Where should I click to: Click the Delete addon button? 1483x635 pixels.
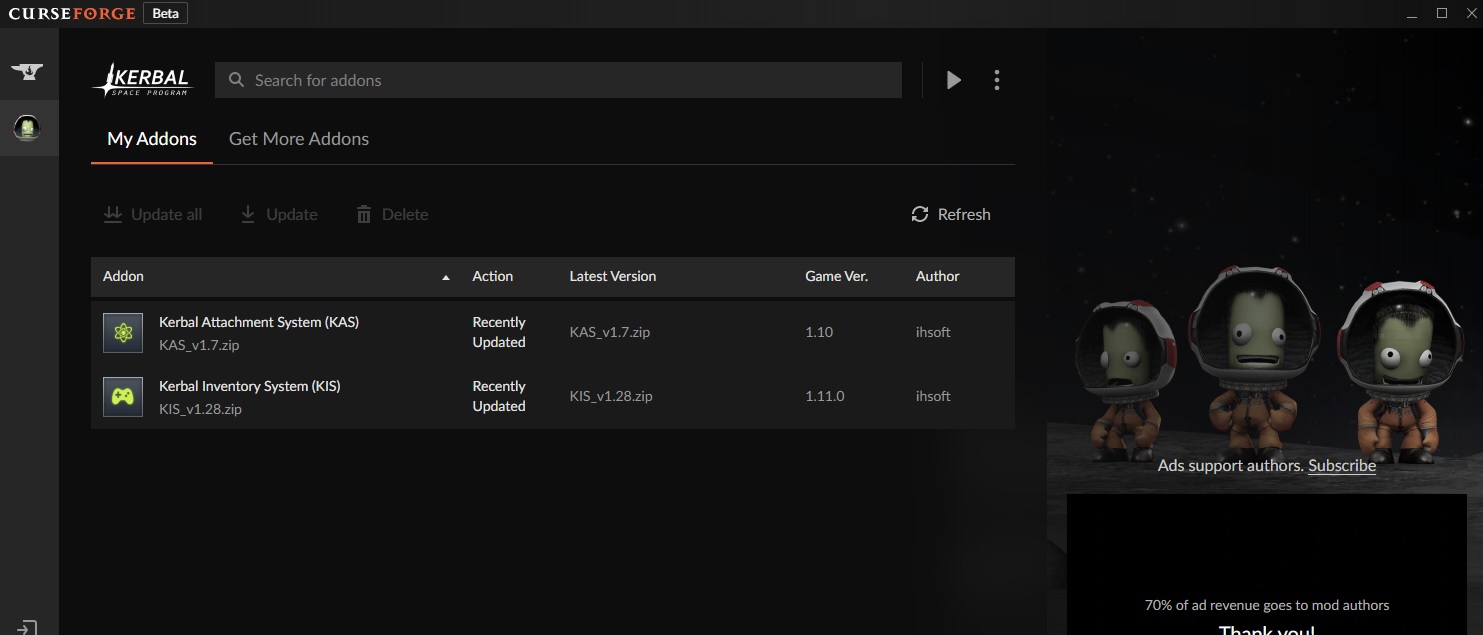pos(392,214)
